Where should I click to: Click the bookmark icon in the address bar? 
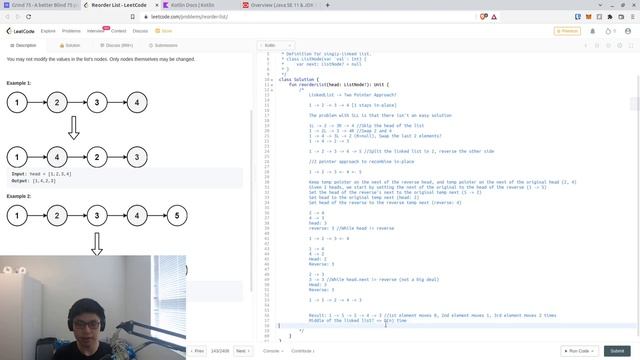(133, 17)
